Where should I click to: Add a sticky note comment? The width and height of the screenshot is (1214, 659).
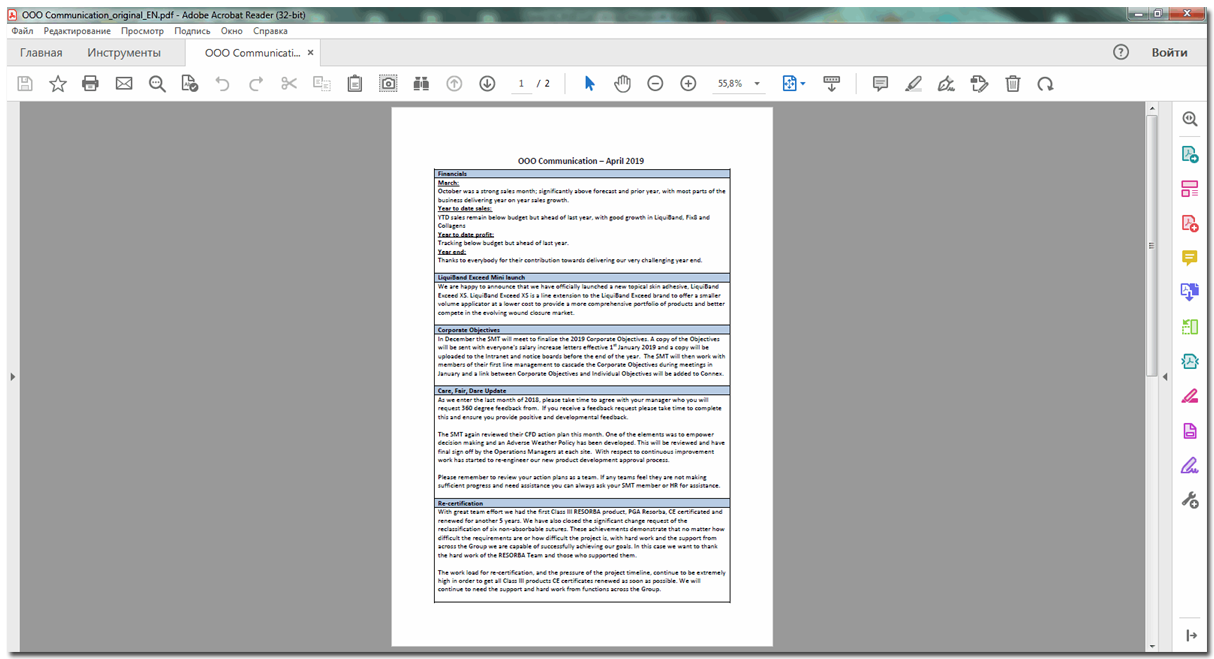[880, 84]
